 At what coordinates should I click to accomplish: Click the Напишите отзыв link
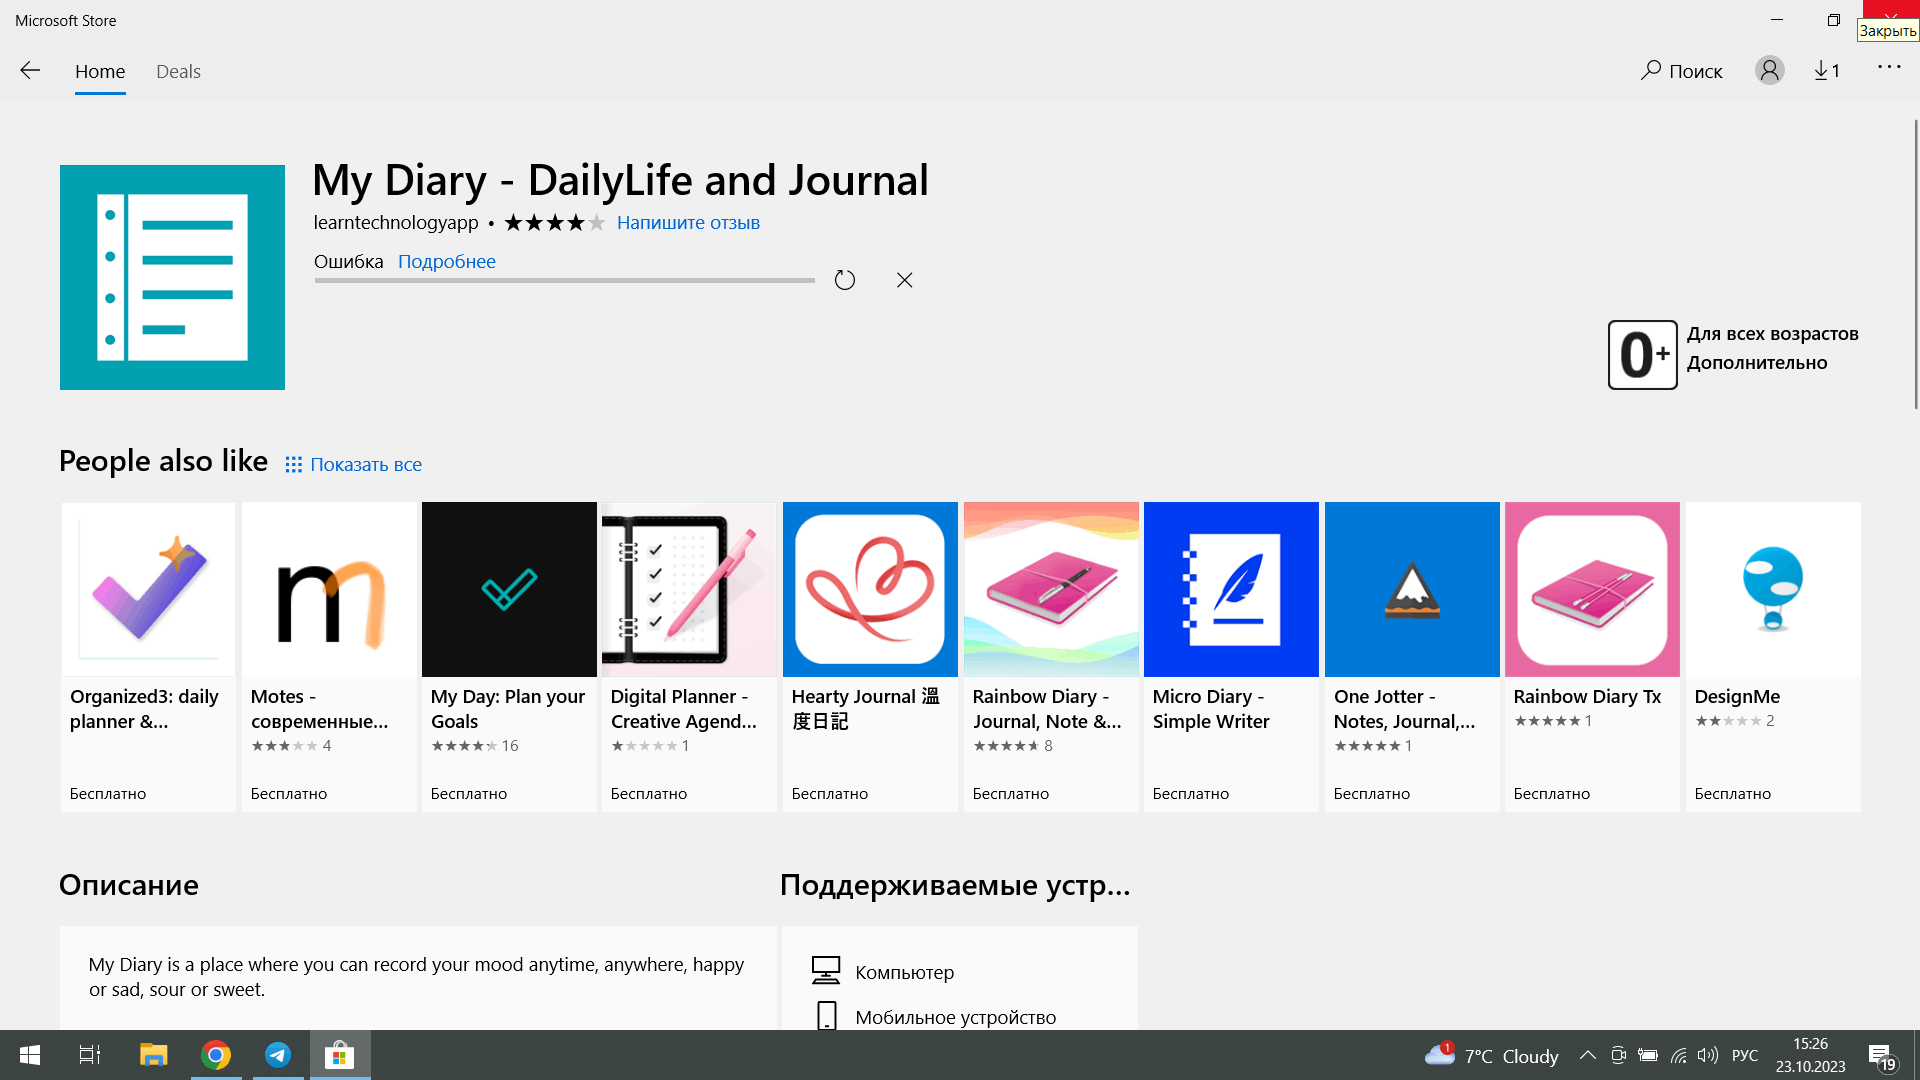tap(688, 222)
